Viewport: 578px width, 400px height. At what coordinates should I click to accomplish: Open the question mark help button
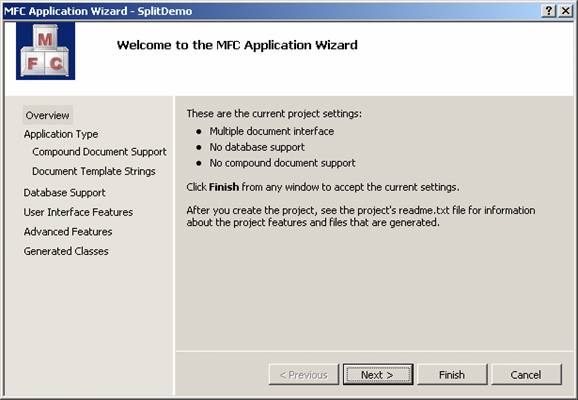(x=549, y=11)
